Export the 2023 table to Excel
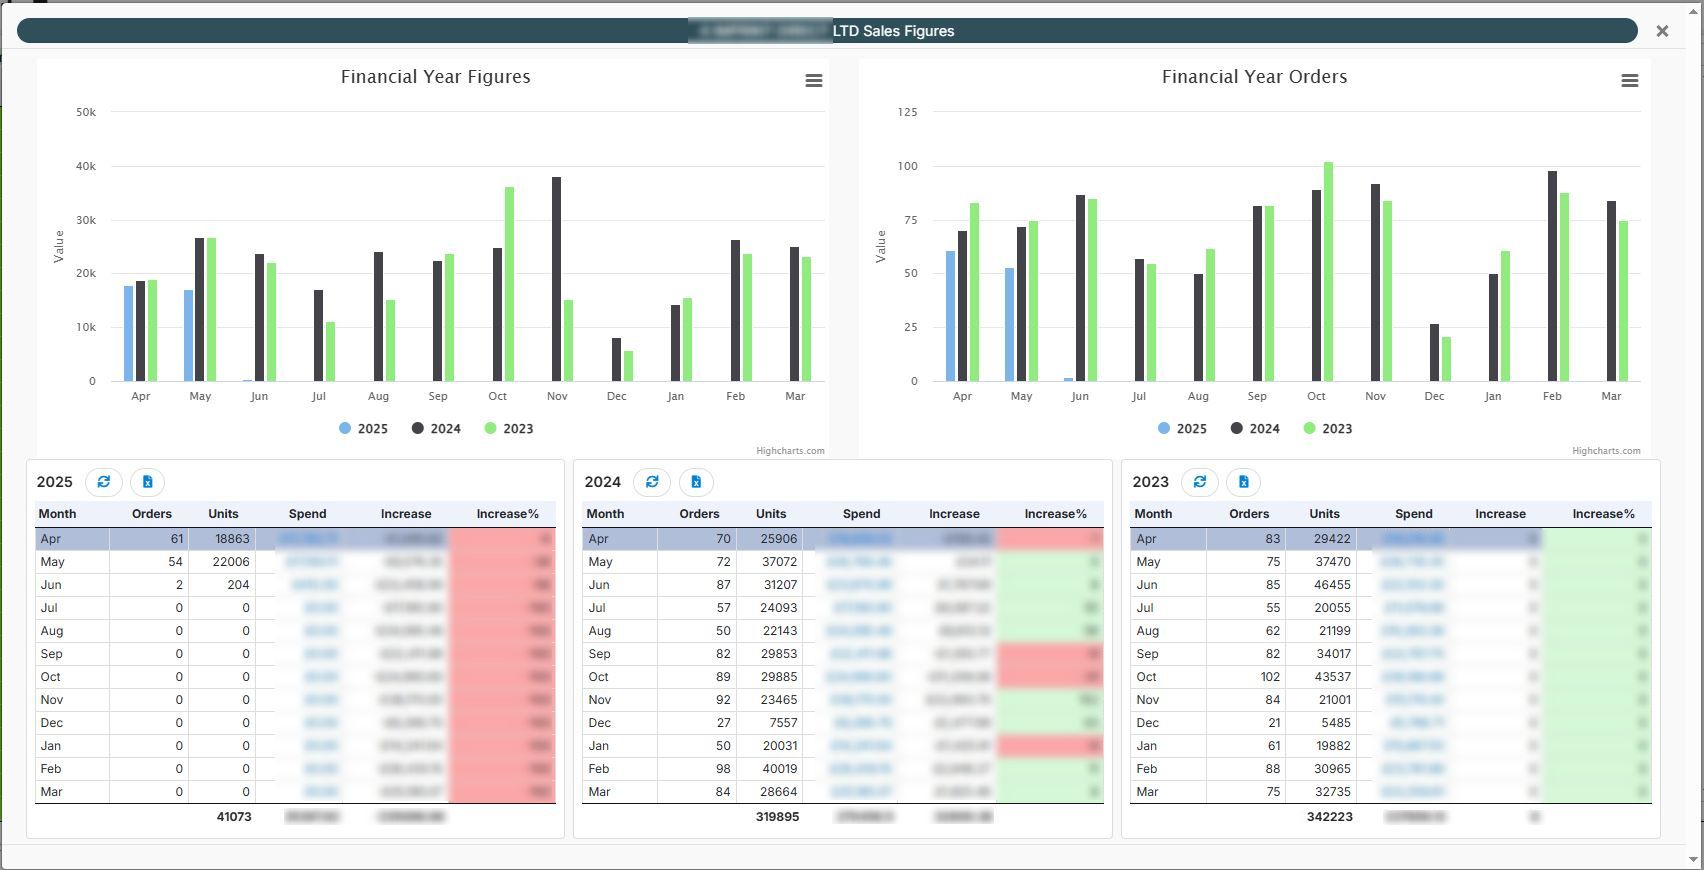1704x870 pixels. click(x=1244, y=482)
